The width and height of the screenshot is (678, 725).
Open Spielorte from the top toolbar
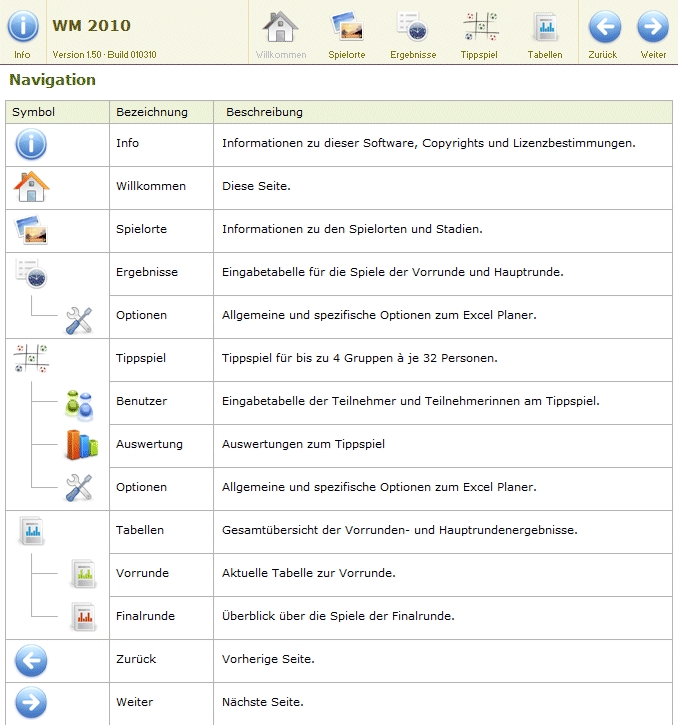(346, 27)
